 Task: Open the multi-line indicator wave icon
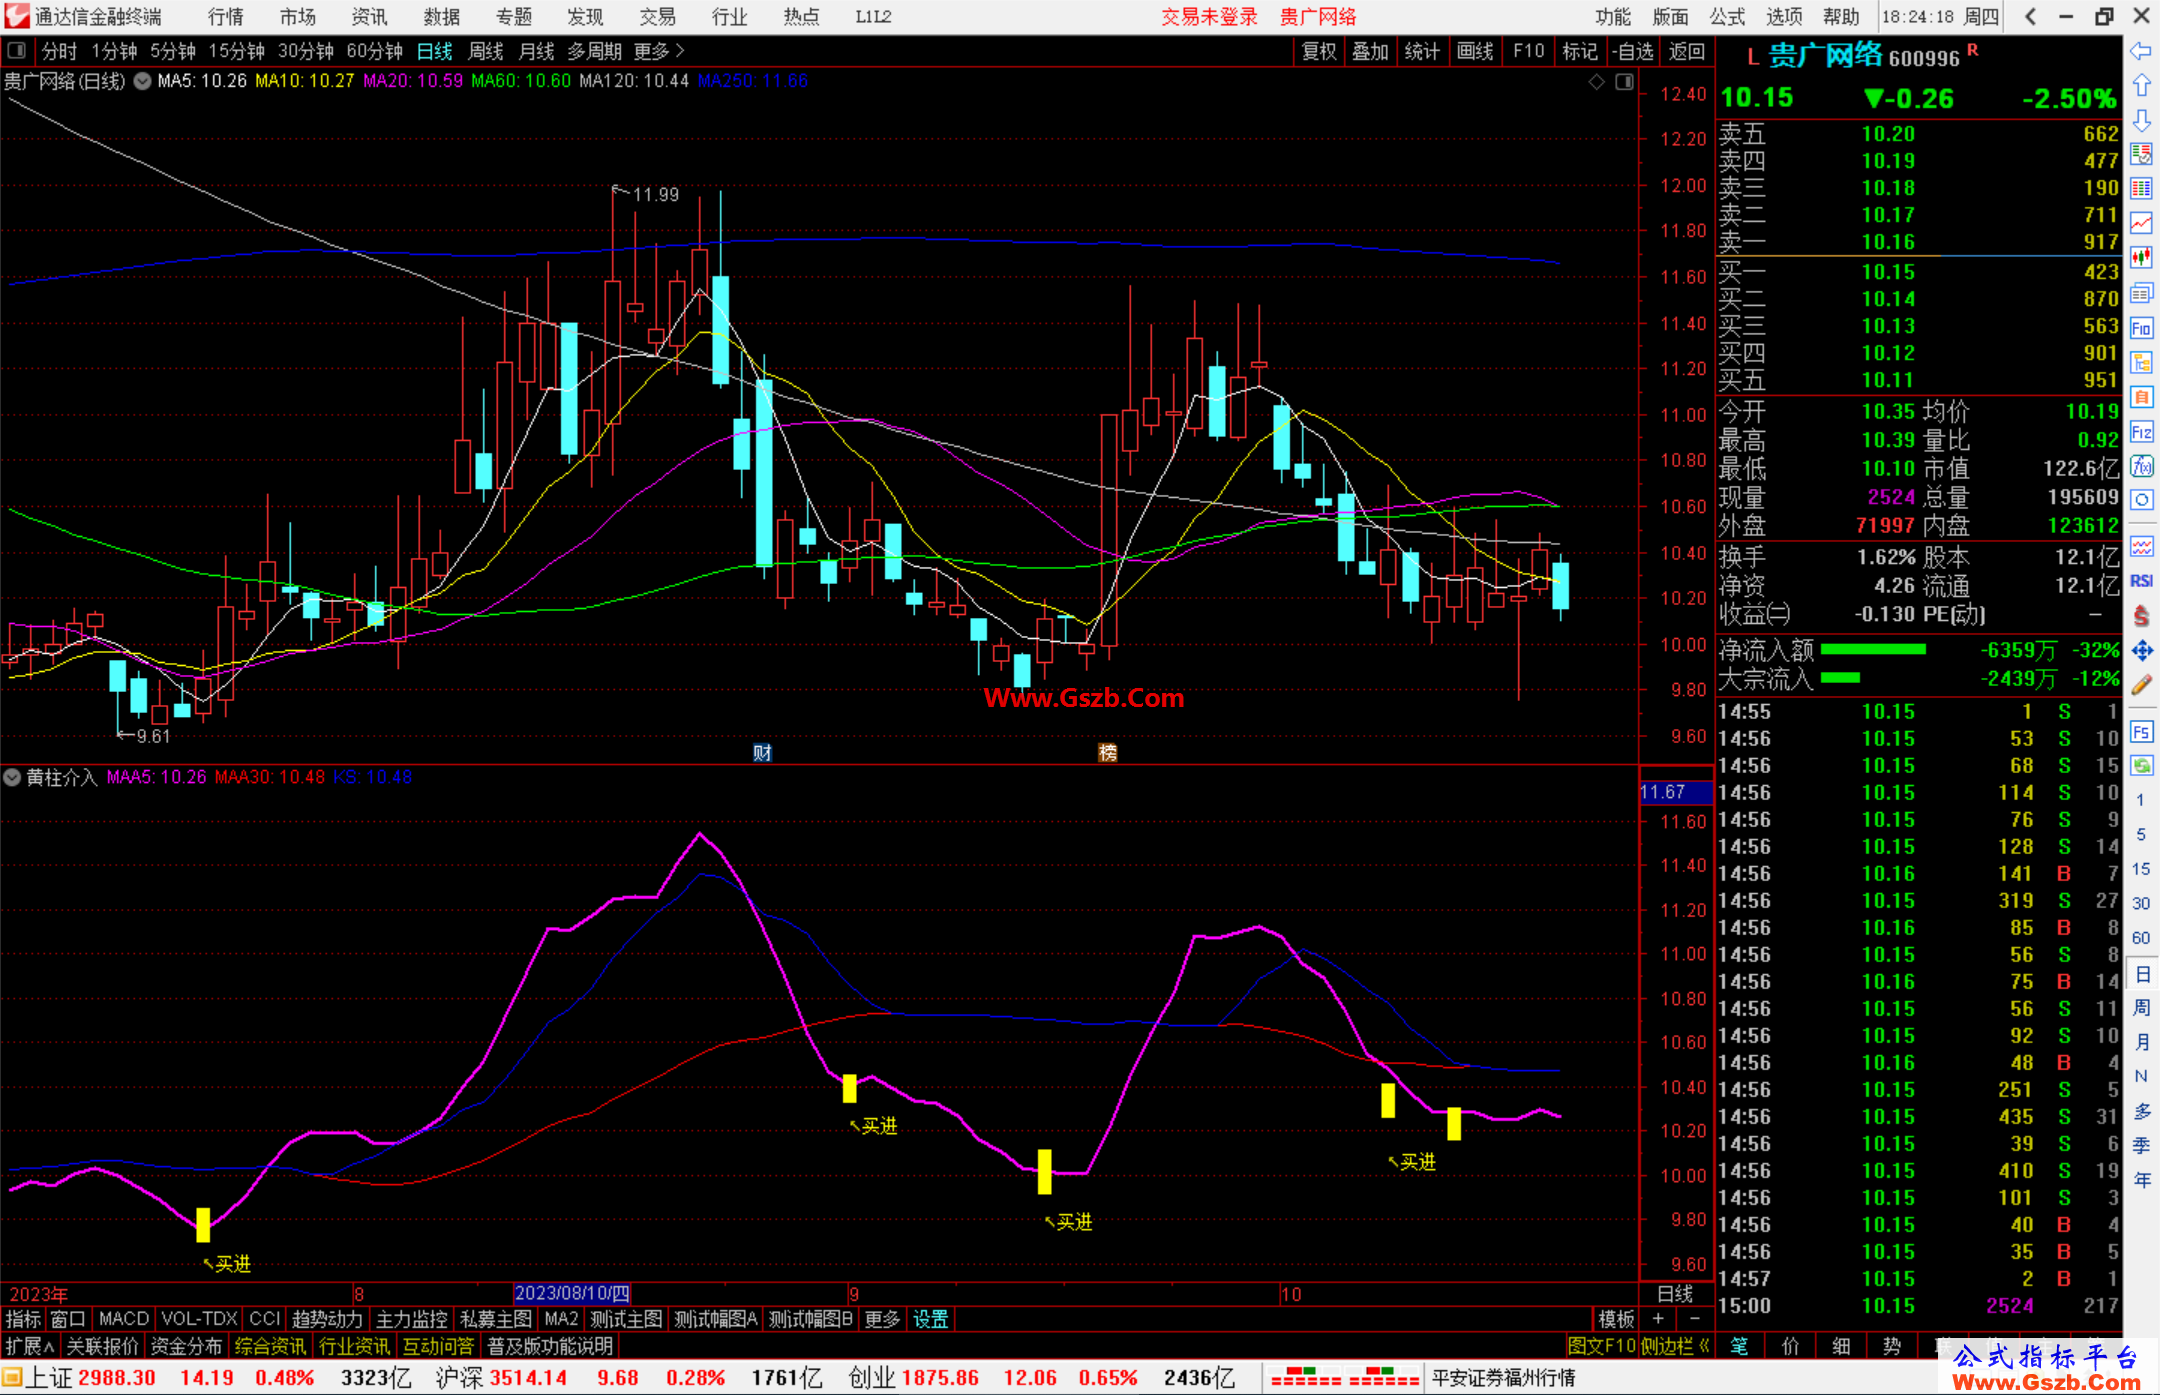(2141, 546)
